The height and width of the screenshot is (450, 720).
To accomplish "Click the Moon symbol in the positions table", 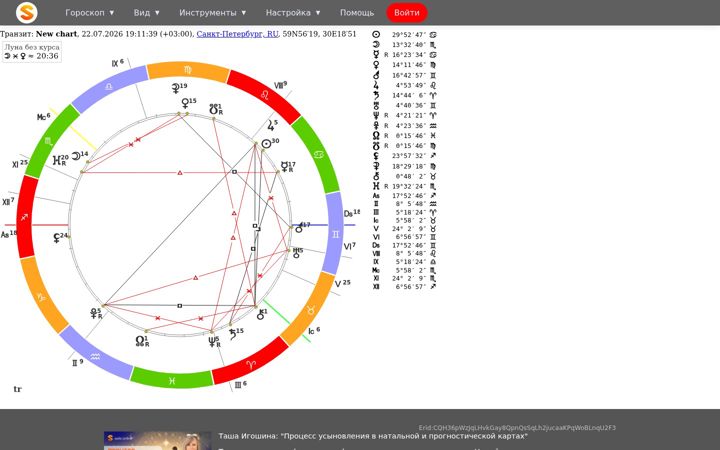I will coord(376,45).
